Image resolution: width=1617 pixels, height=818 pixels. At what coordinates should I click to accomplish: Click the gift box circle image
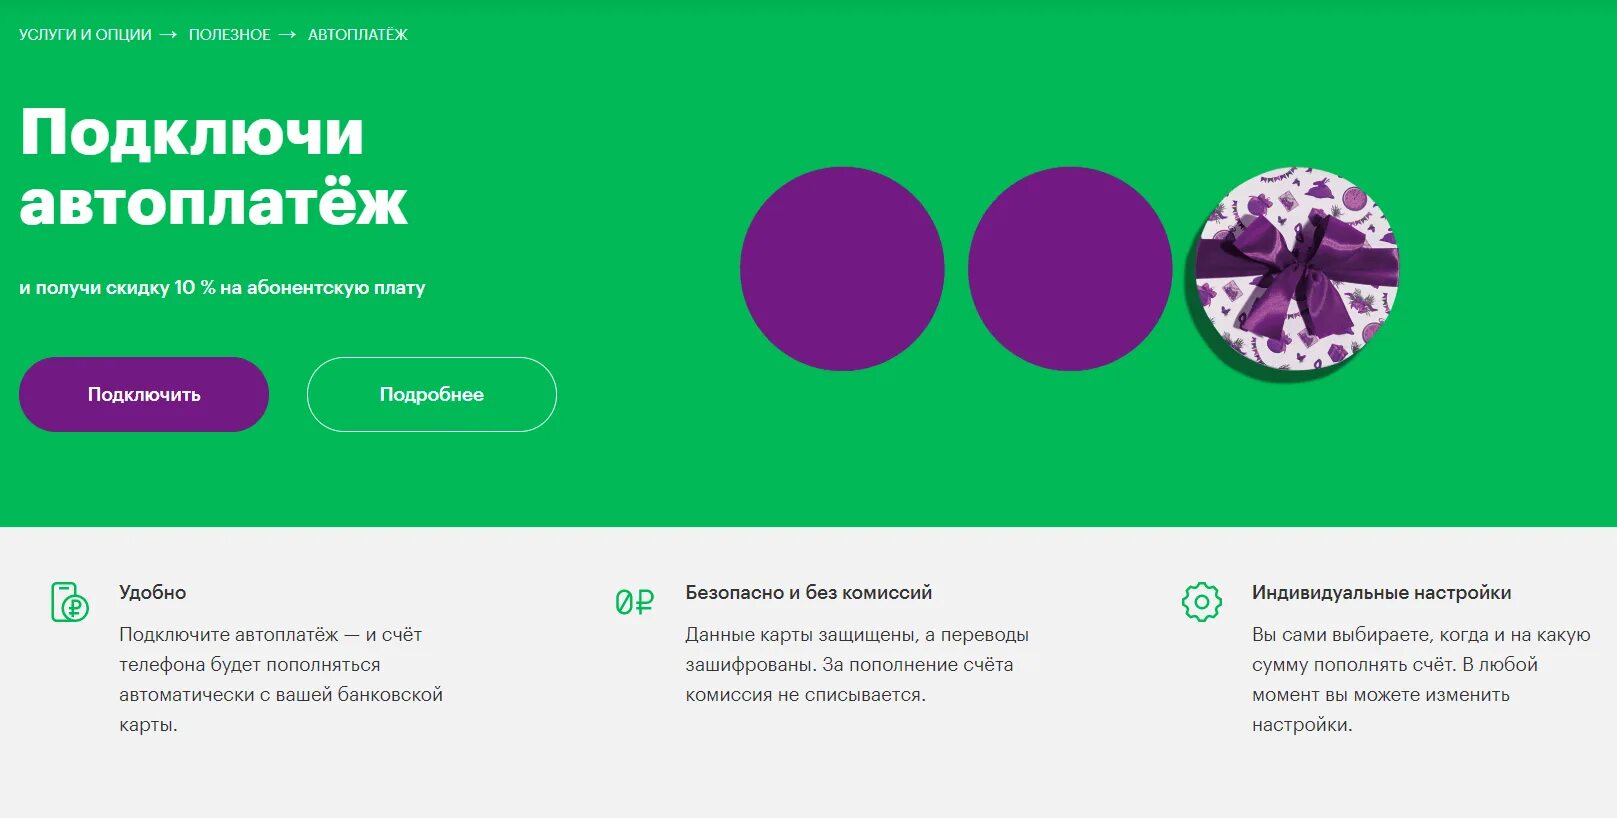point(1298,269)
